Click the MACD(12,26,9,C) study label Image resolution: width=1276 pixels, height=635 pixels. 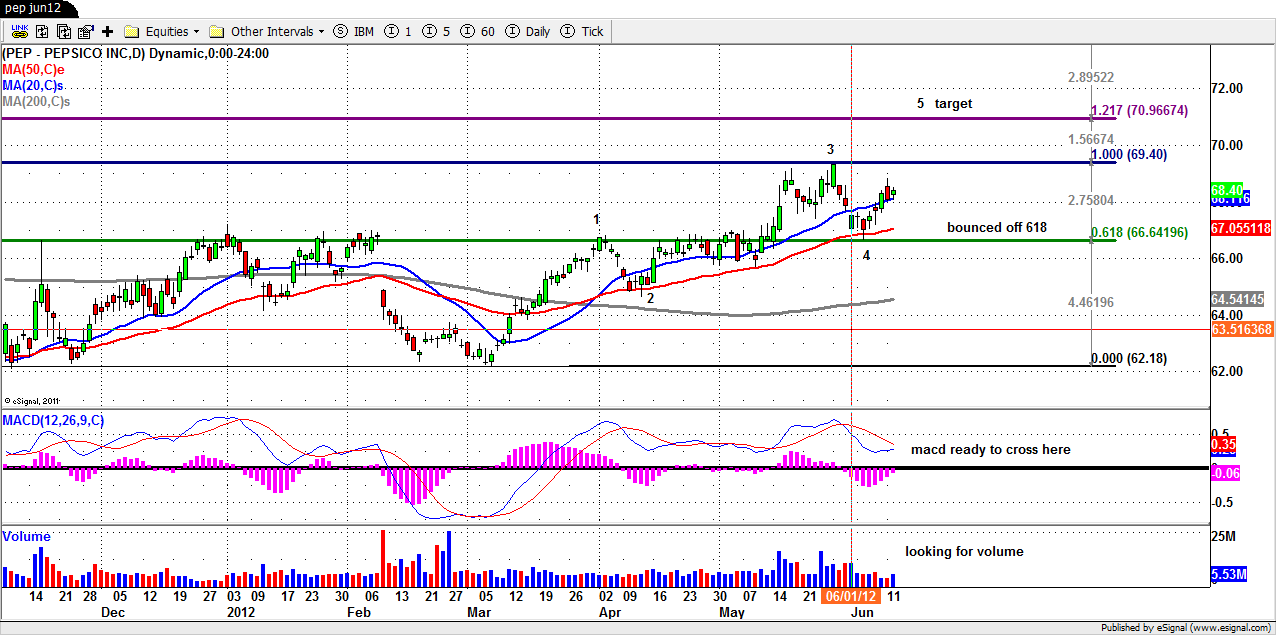(53, 420)
